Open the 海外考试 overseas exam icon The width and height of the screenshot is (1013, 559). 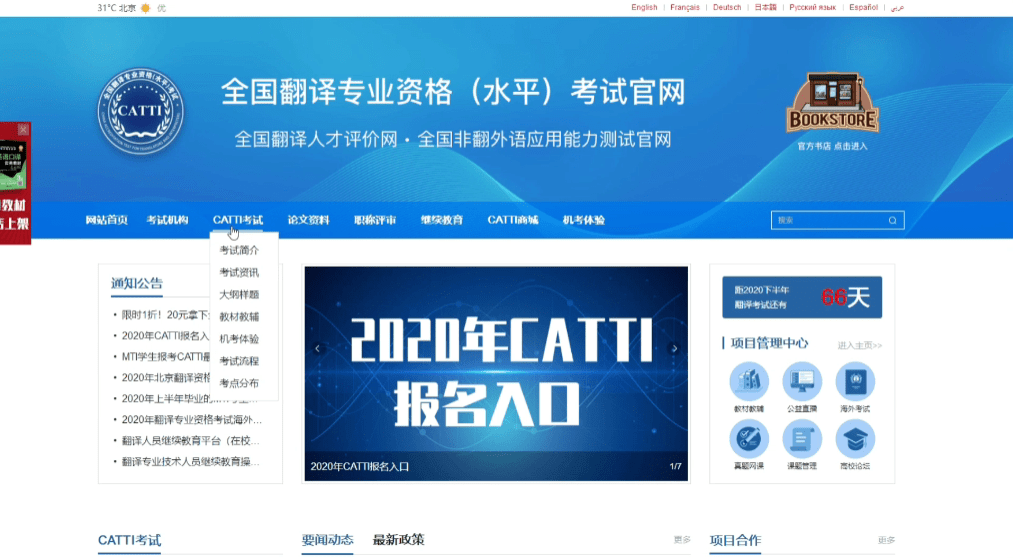[855, 381]
